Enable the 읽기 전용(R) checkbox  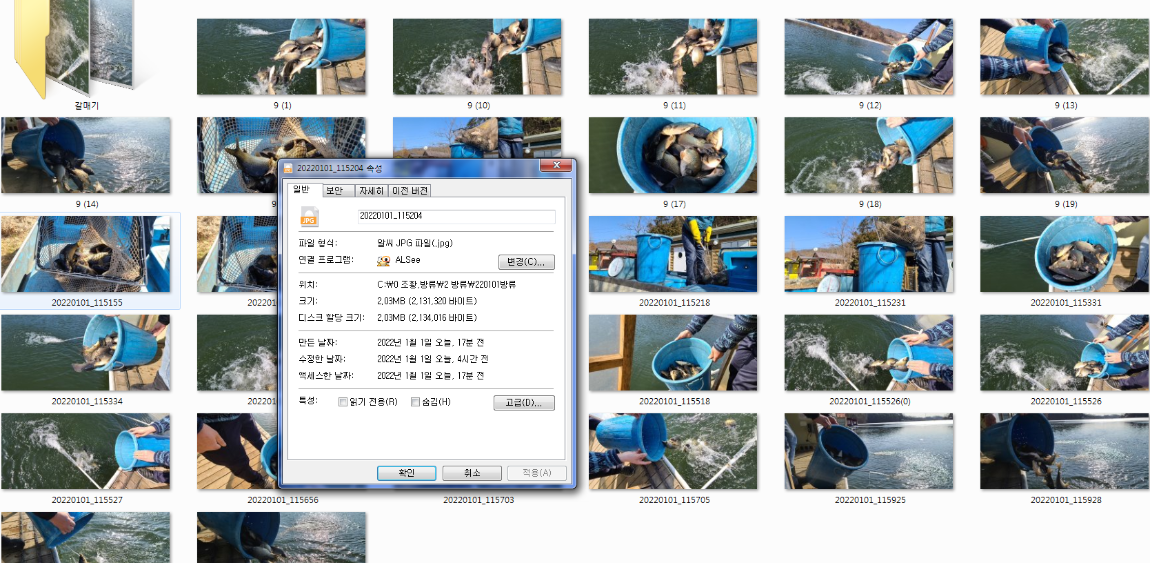[343, 402]
